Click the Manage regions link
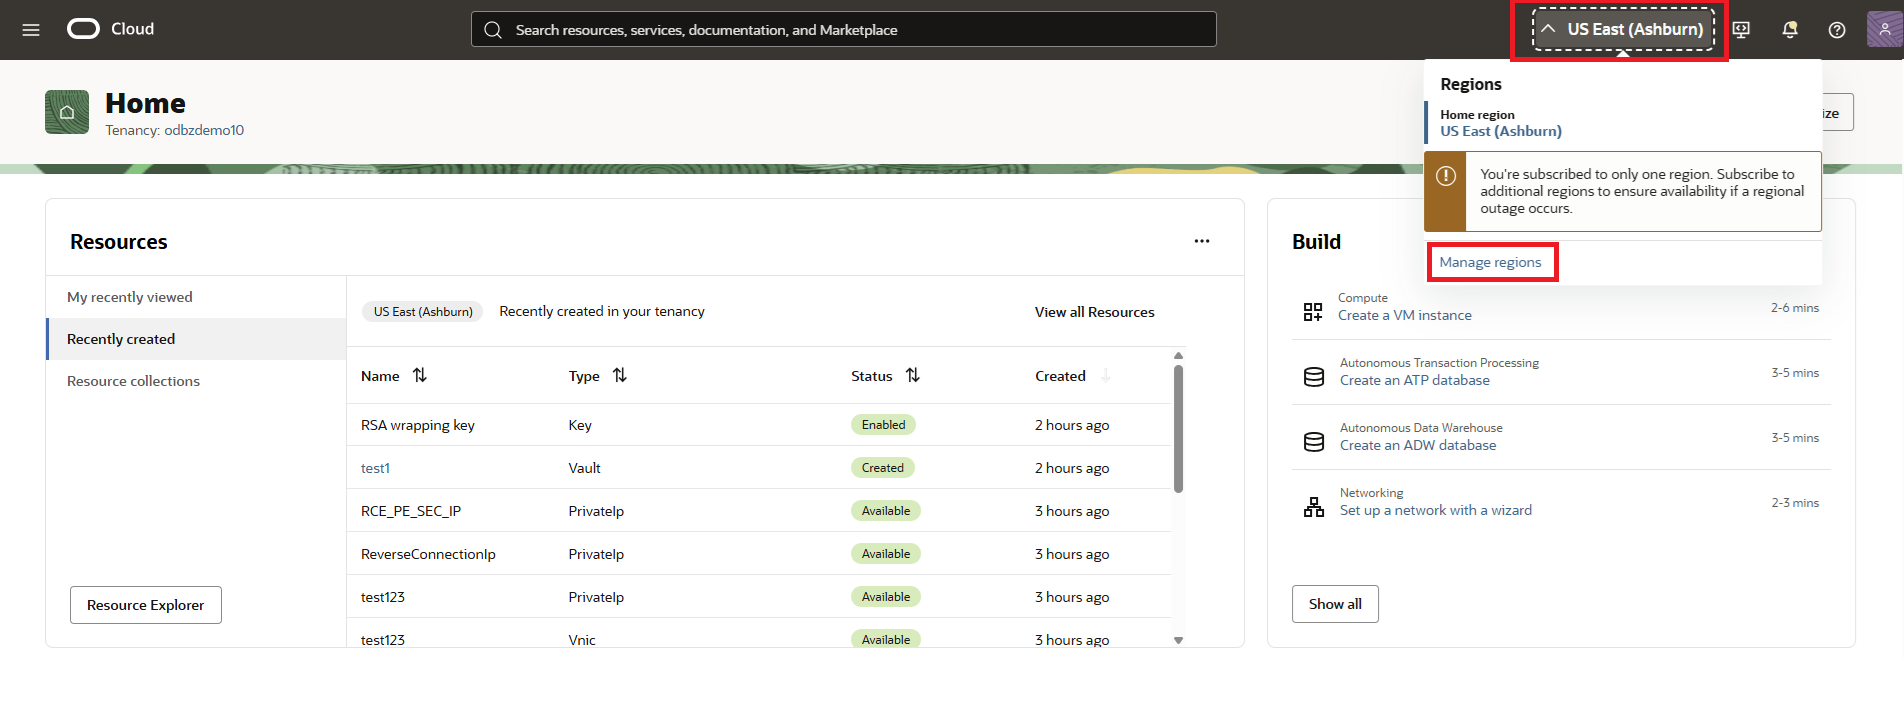Viewport: 1904px width, 728px height. tap(1490, 262)
